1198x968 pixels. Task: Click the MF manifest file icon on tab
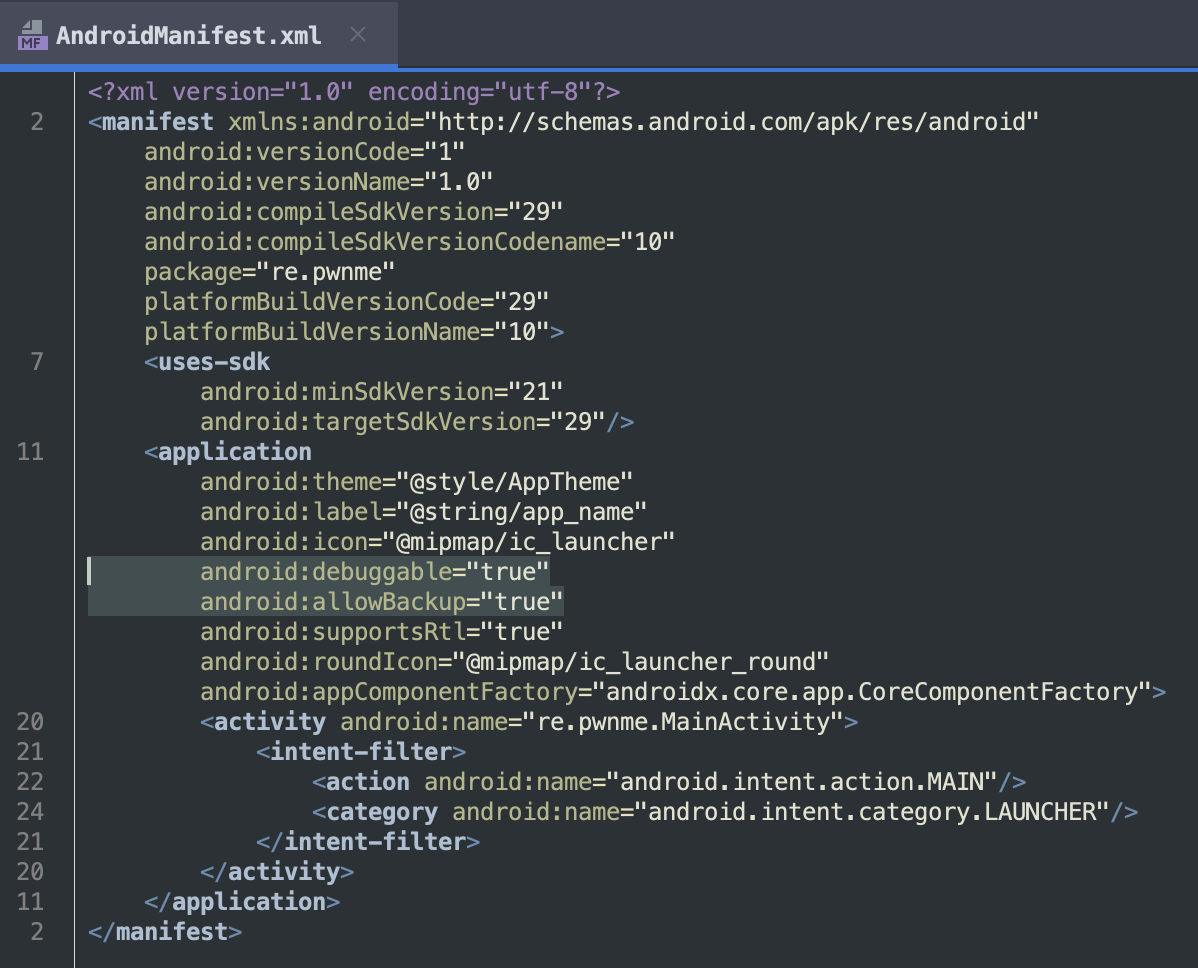32,35
